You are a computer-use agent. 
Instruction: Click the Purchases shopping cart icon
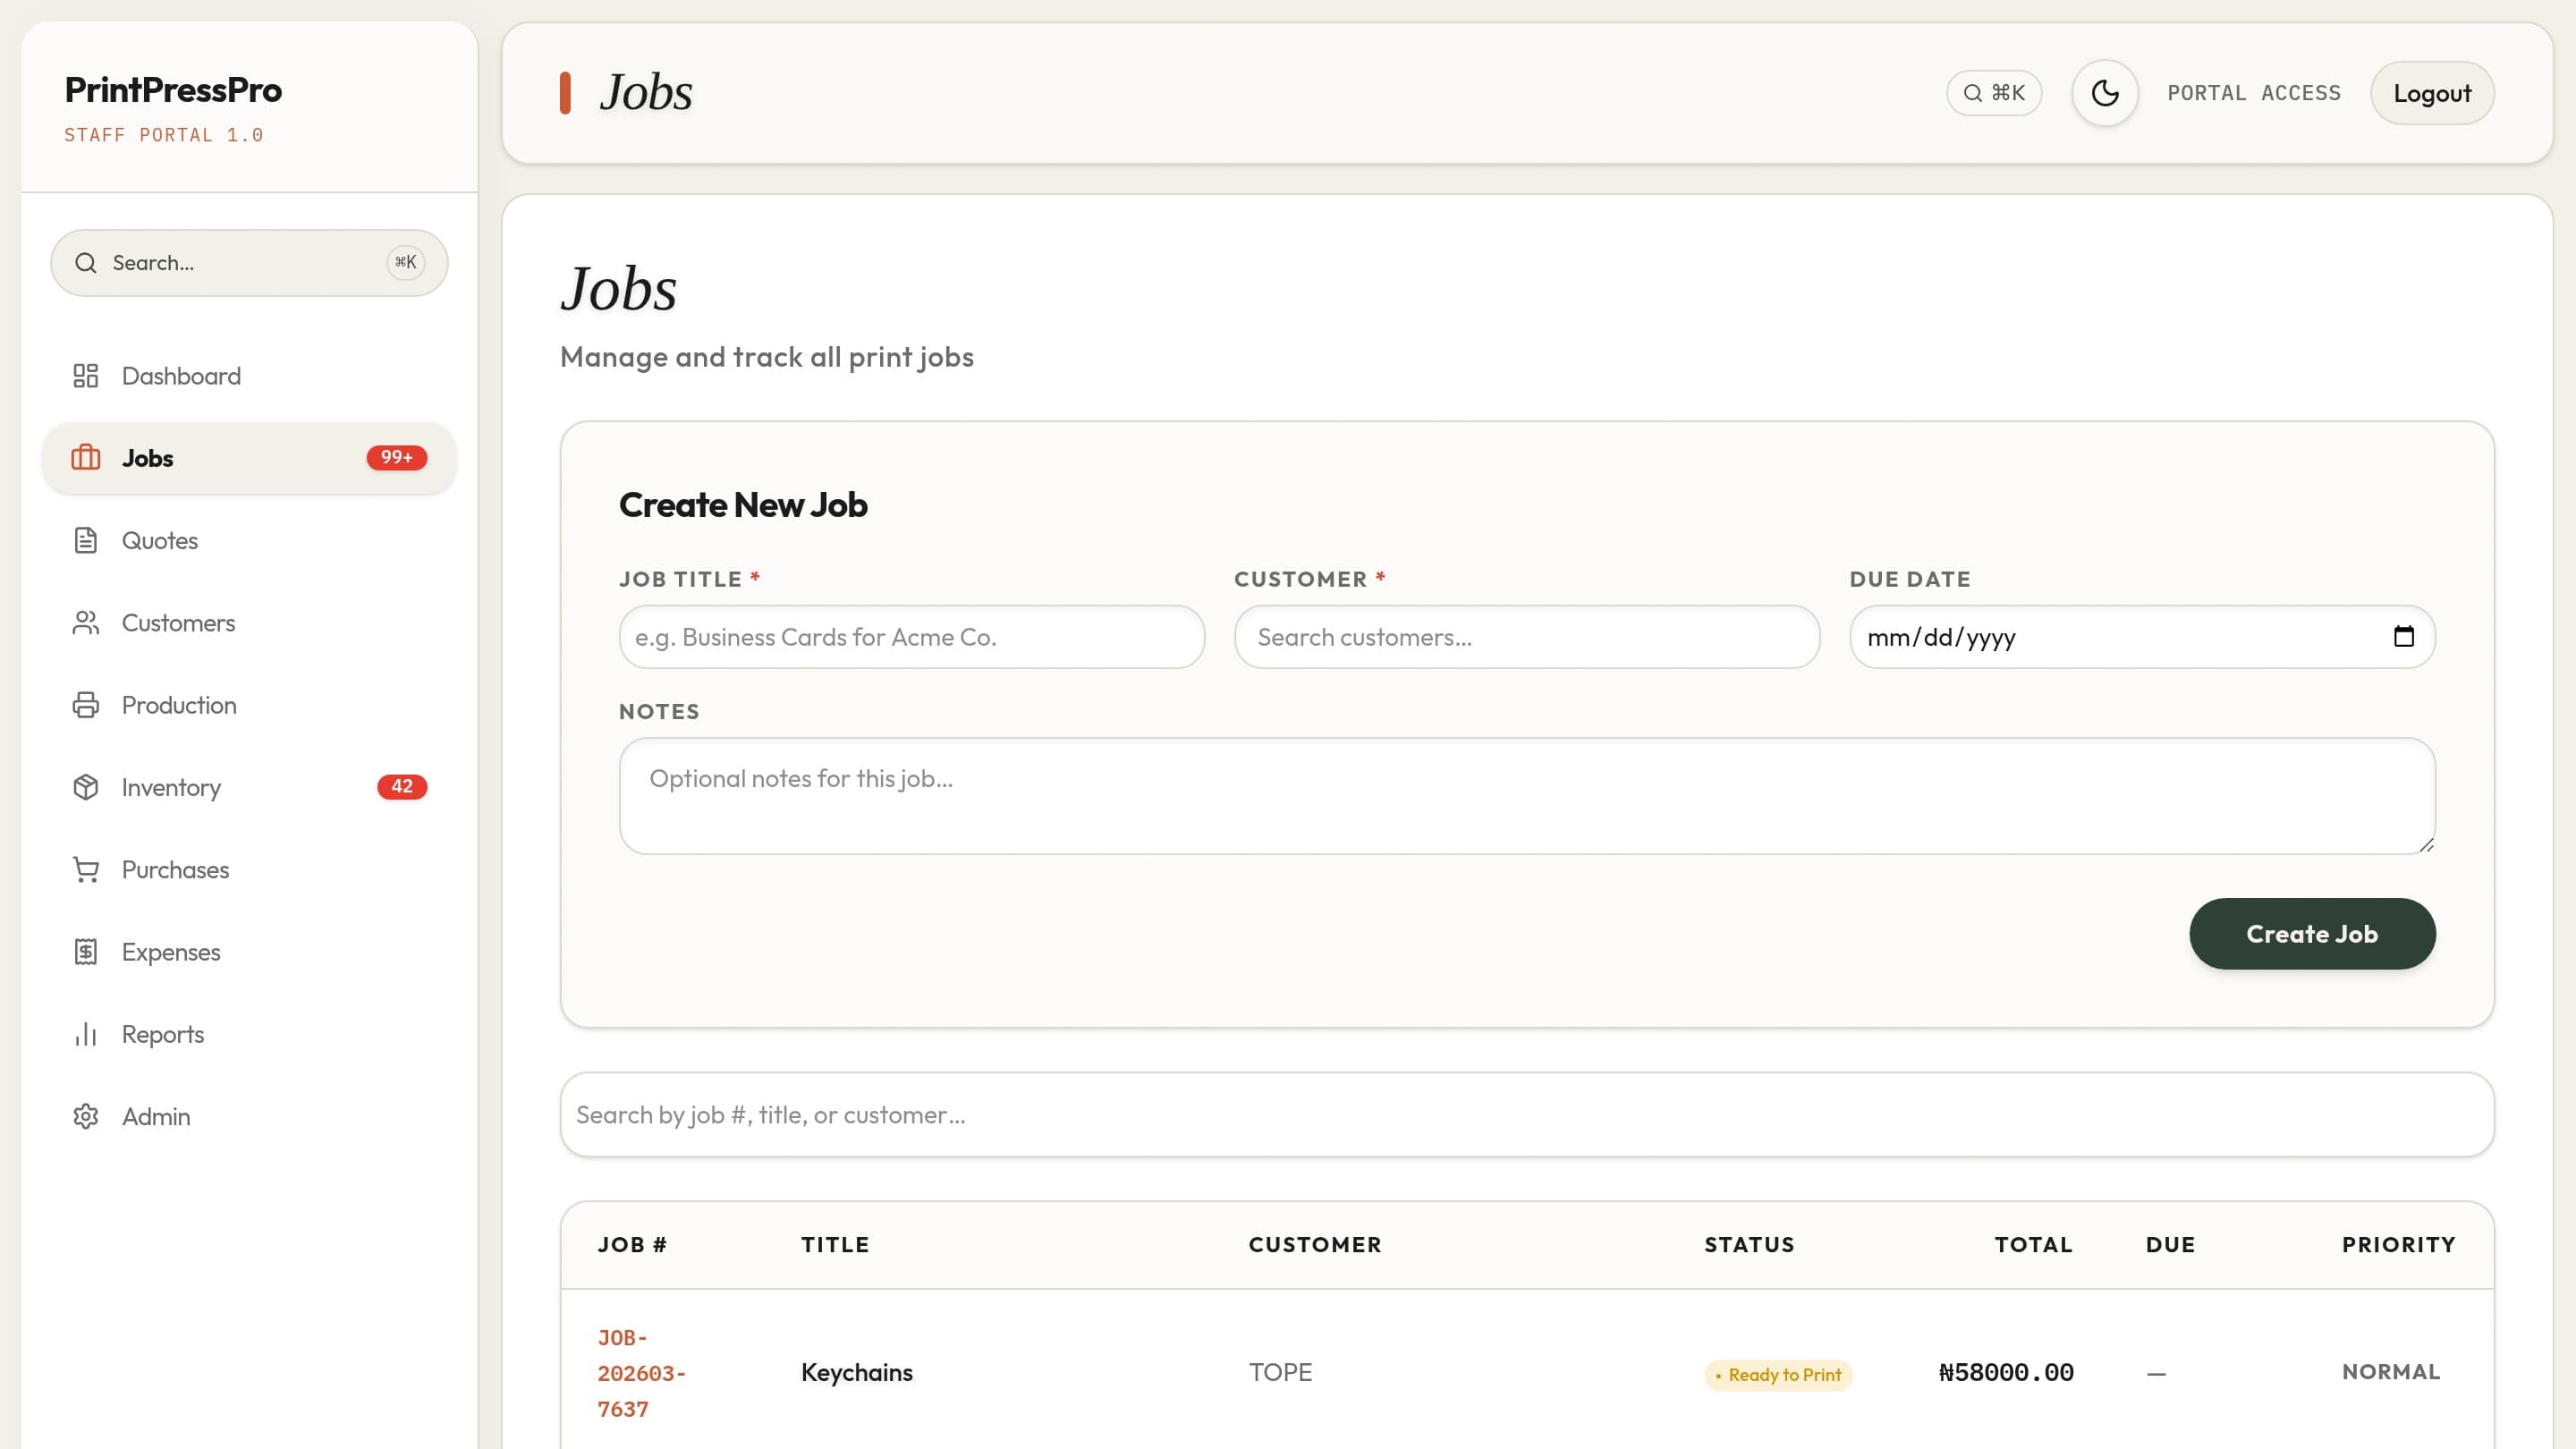[x=86, y=869]
